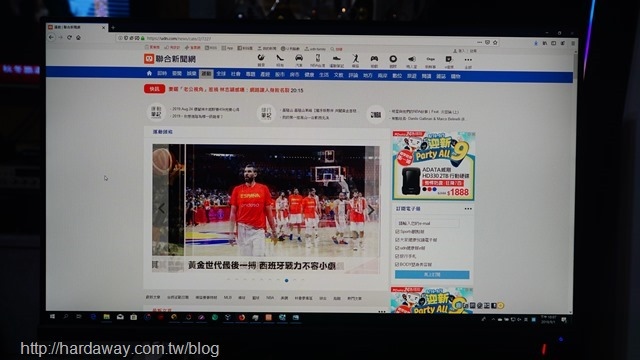Select the 娛樂 nav tab
This screenshot has height=360, width=640.
pyautogui.click(x=191, y=73)
